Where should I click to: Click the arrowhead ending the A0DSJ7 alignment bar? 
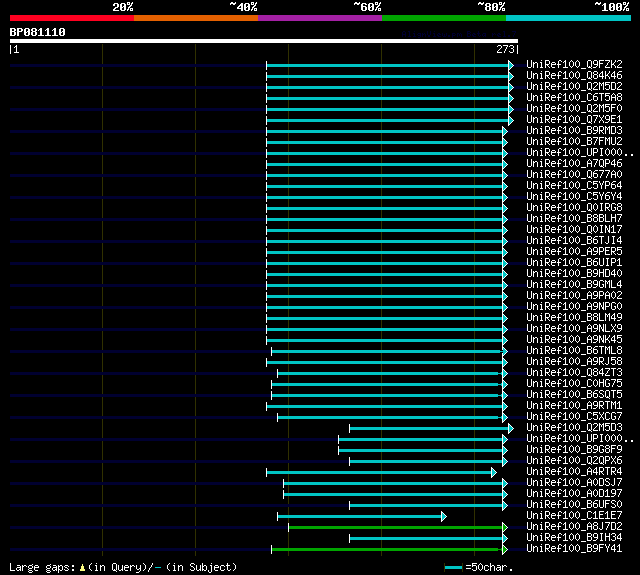505,484
